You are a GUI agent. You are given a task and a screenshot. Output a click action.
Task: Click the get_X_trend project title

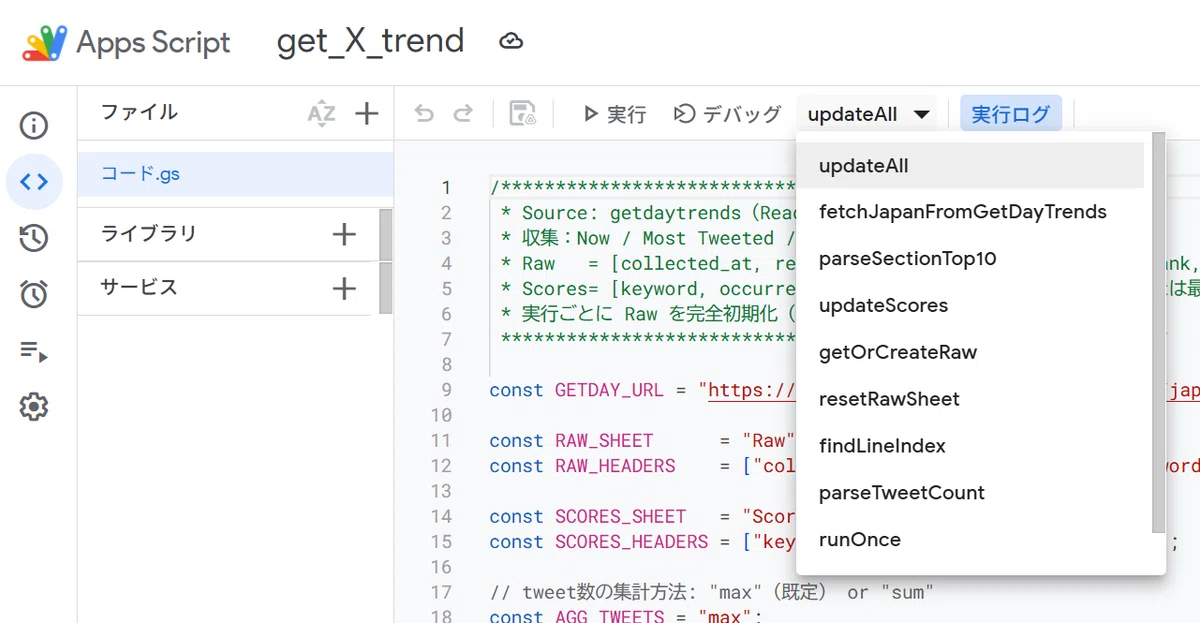point(370,42)
